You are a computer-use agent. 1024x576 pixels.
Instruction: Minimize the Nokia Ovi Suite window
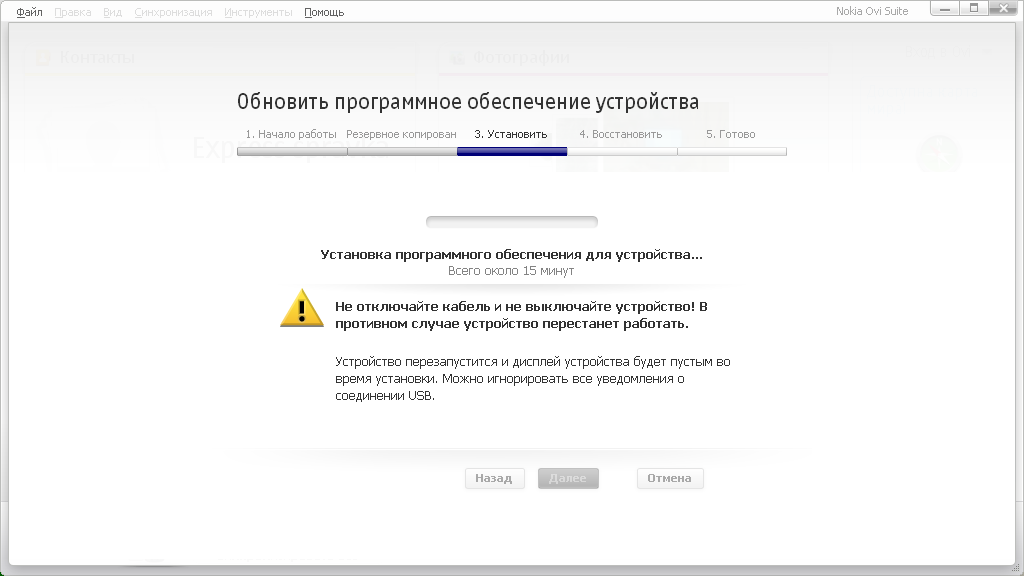coord(945,9)
